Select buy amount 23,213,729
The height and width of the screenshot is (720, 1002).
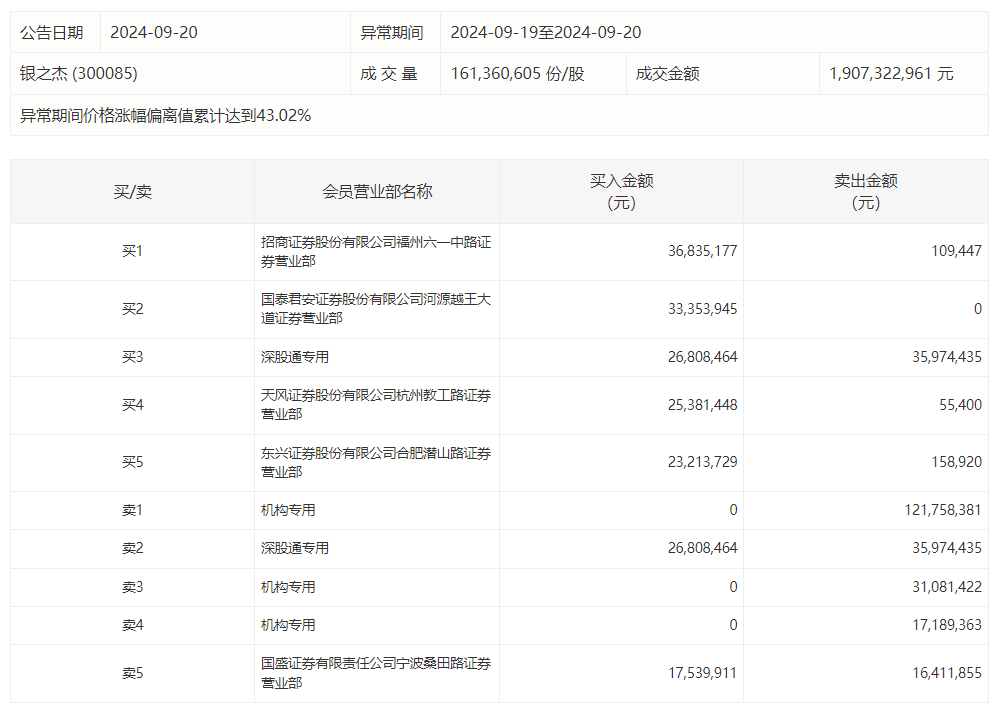(702, 462)
